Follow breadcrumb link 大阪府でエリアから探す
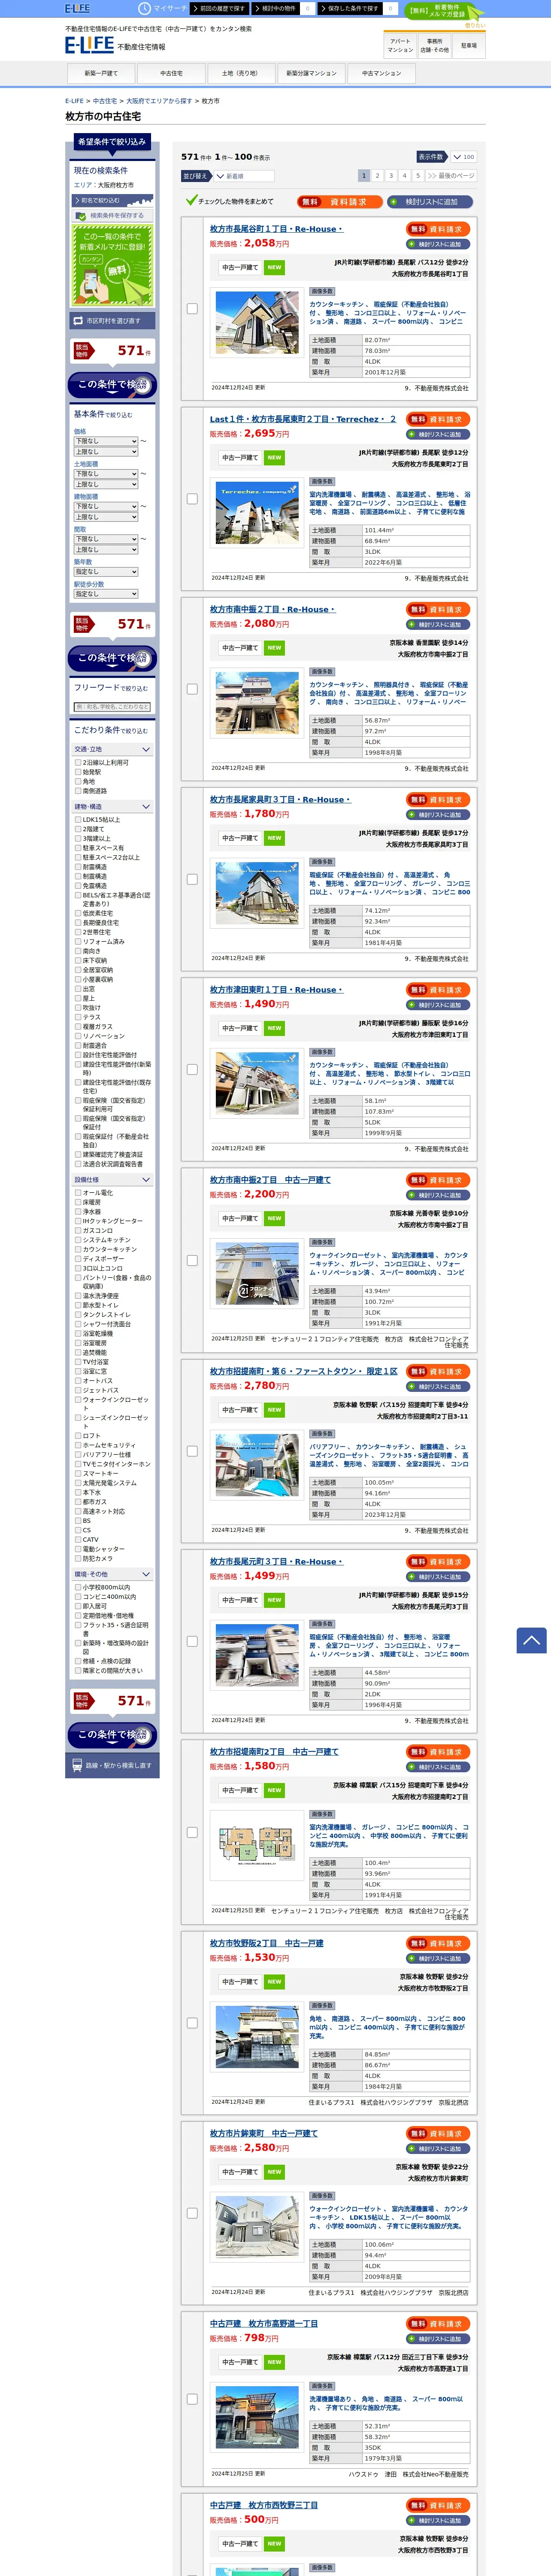The height and width of the screenshot is (2576, 551). click(x=159, y=101)
